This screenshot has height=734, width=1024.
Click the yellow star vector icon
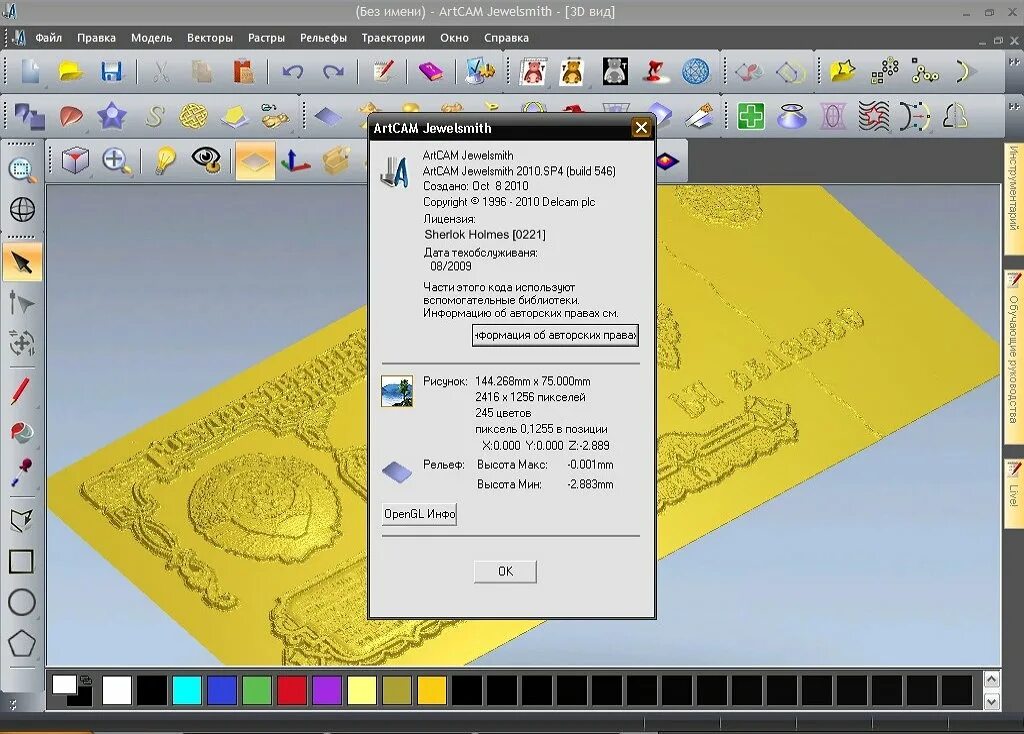pyautogui.click(x=842, y=70)
